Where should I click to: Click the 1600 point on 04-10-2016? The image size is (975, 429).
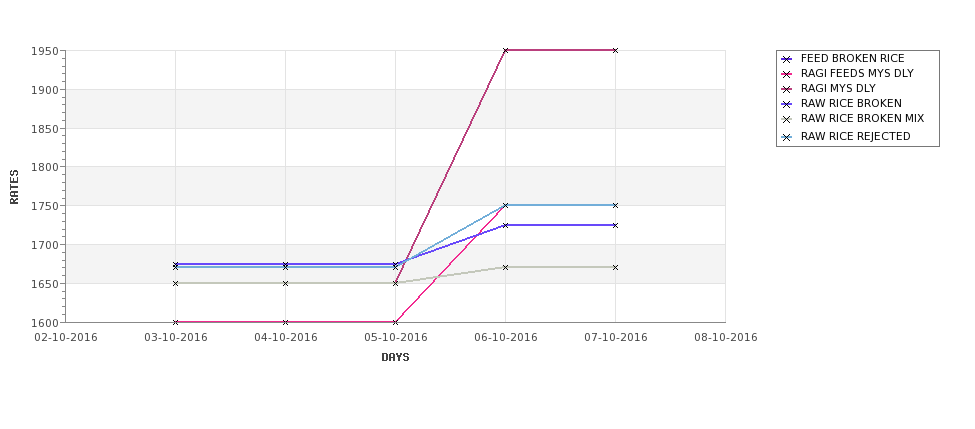tap(285, 322)
